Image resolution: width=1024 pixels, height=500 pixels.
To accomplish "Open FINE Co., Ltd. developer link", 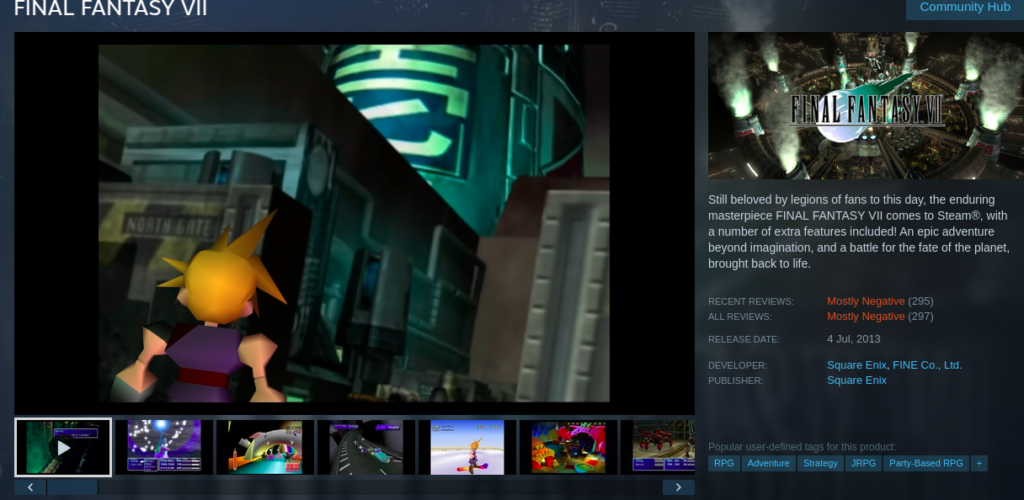I will click(927, 365).
